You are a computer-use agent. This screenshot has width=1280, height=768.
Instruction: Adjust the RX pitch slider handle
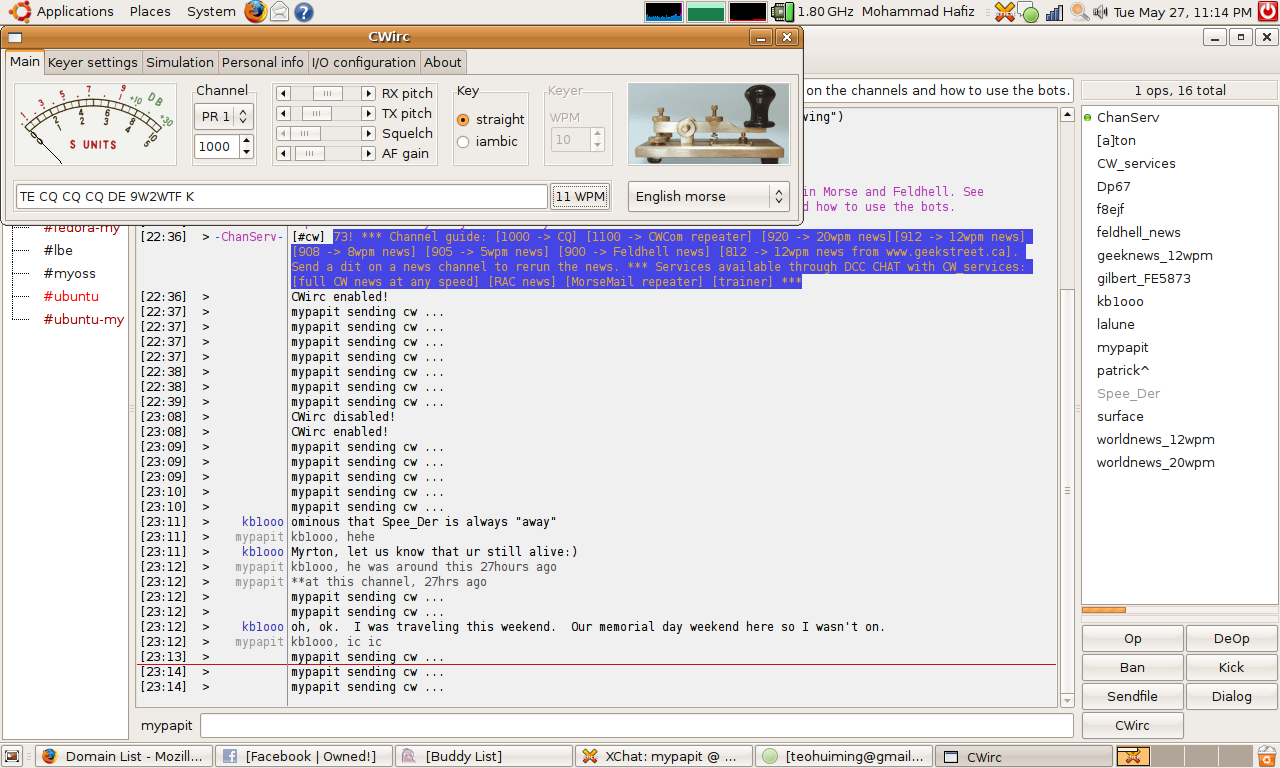point(327,93)
